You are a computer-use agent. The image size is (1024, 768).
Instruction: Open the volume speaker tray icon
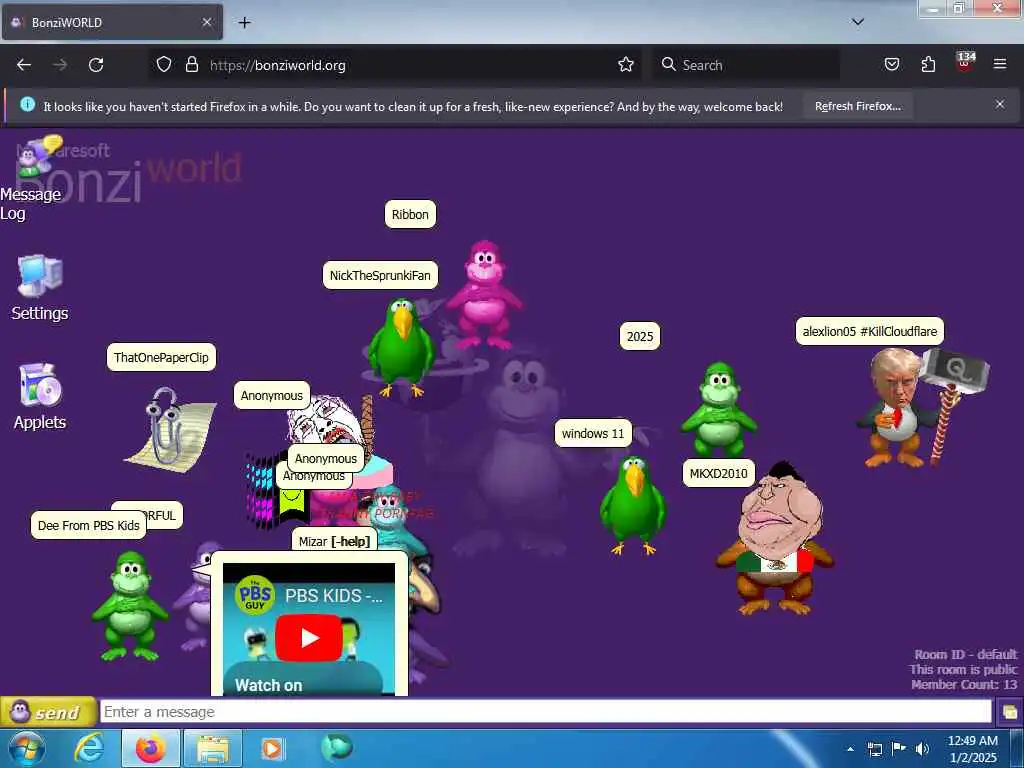(923, 749)
